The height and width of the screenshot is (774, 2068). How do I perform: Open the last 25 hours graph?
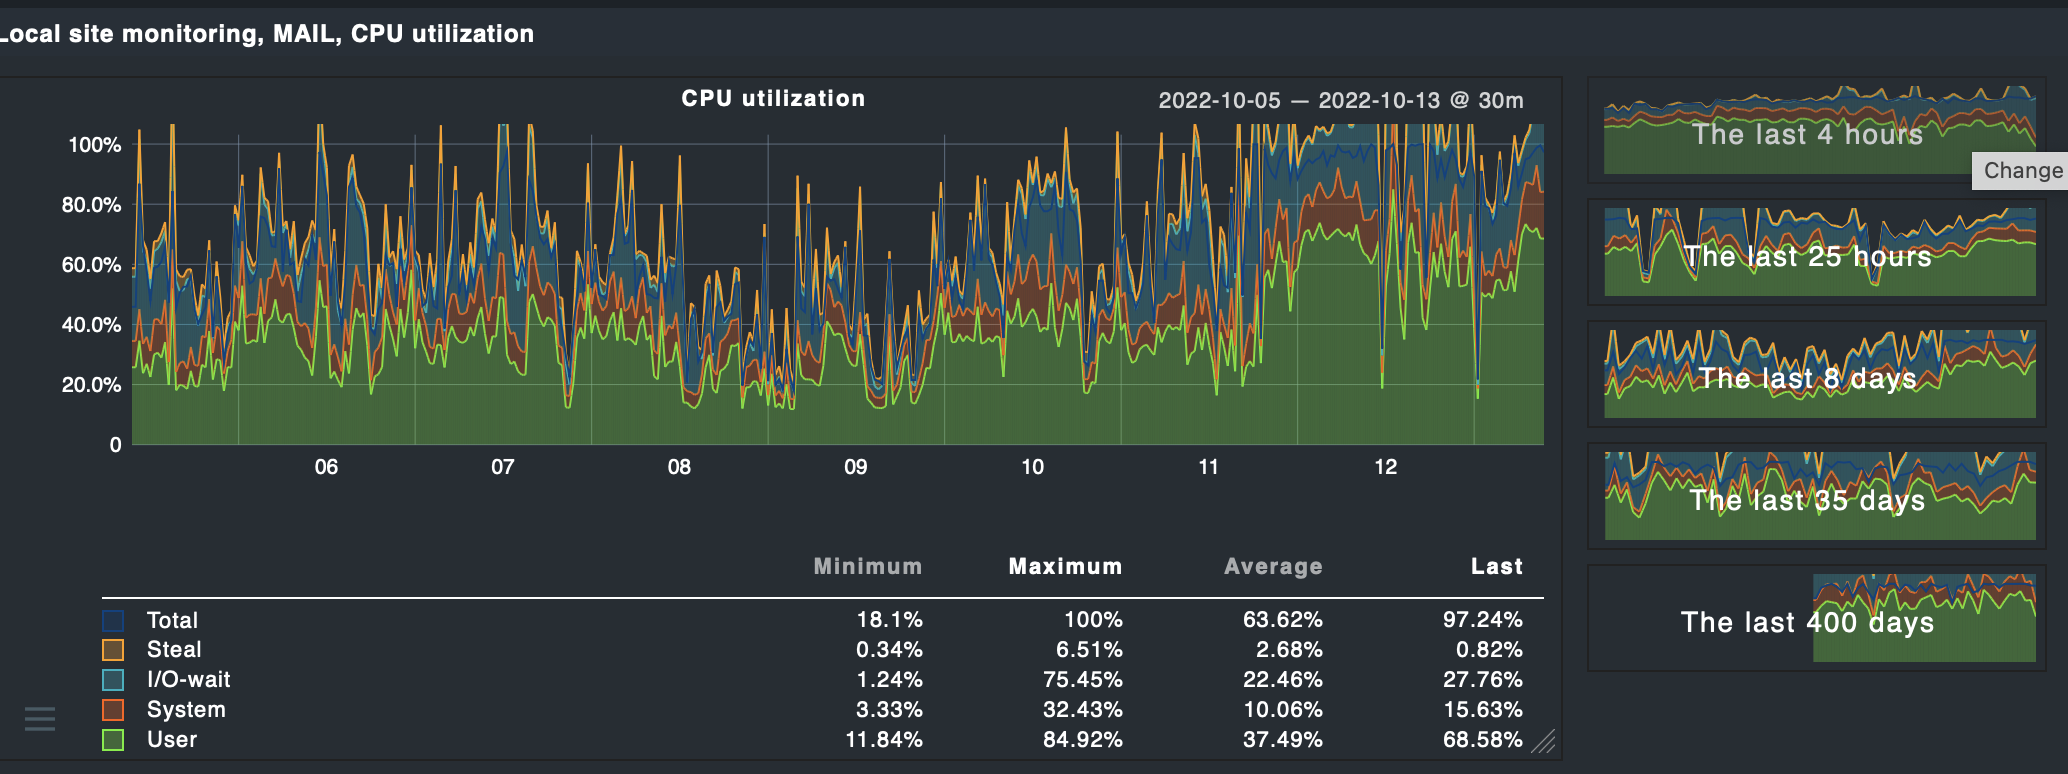[x=1819, y=252]
